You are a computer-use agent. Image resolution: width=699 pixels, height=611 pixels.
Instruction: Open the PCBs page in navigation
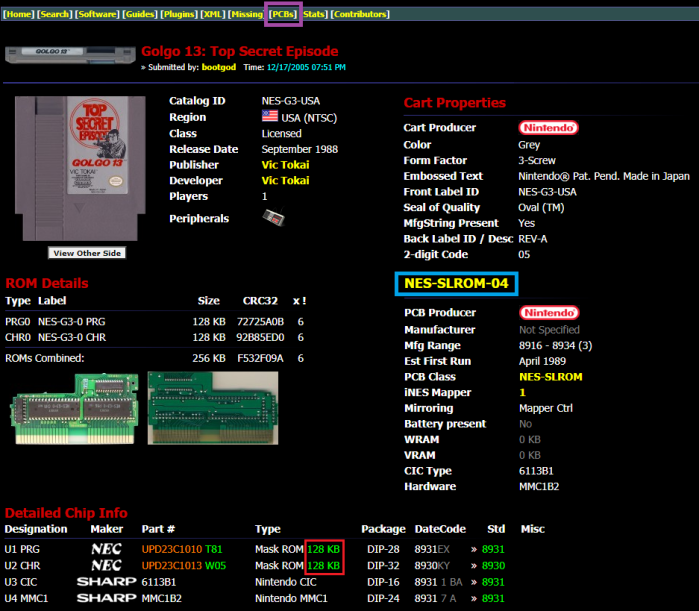point(282,14)
